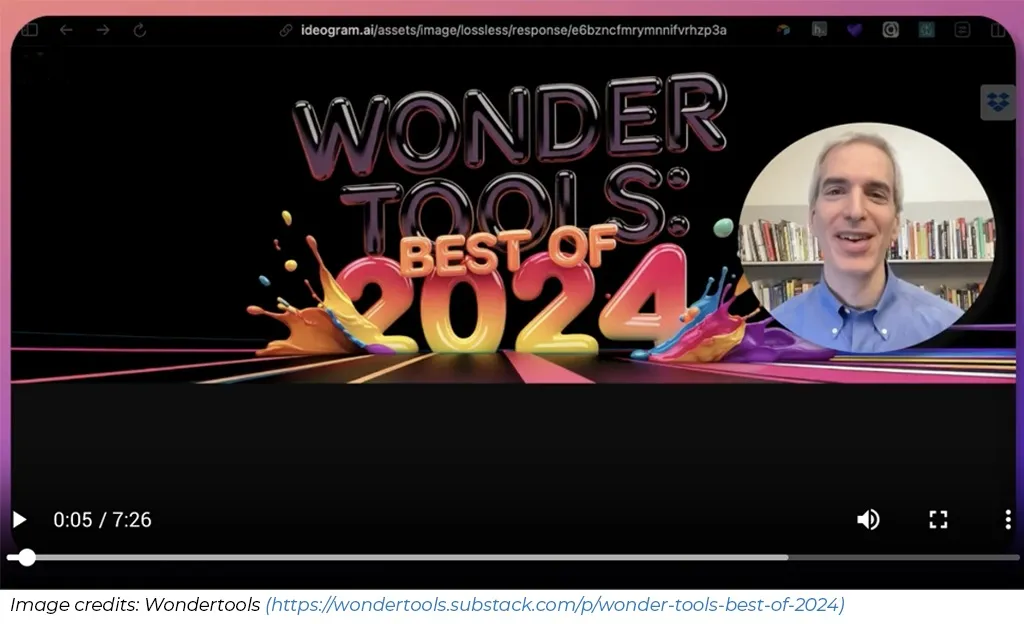Screen dimensions: 1024x624
Task: Open the wondertools.substack.com credit link
Action: [x=555, y=604]
